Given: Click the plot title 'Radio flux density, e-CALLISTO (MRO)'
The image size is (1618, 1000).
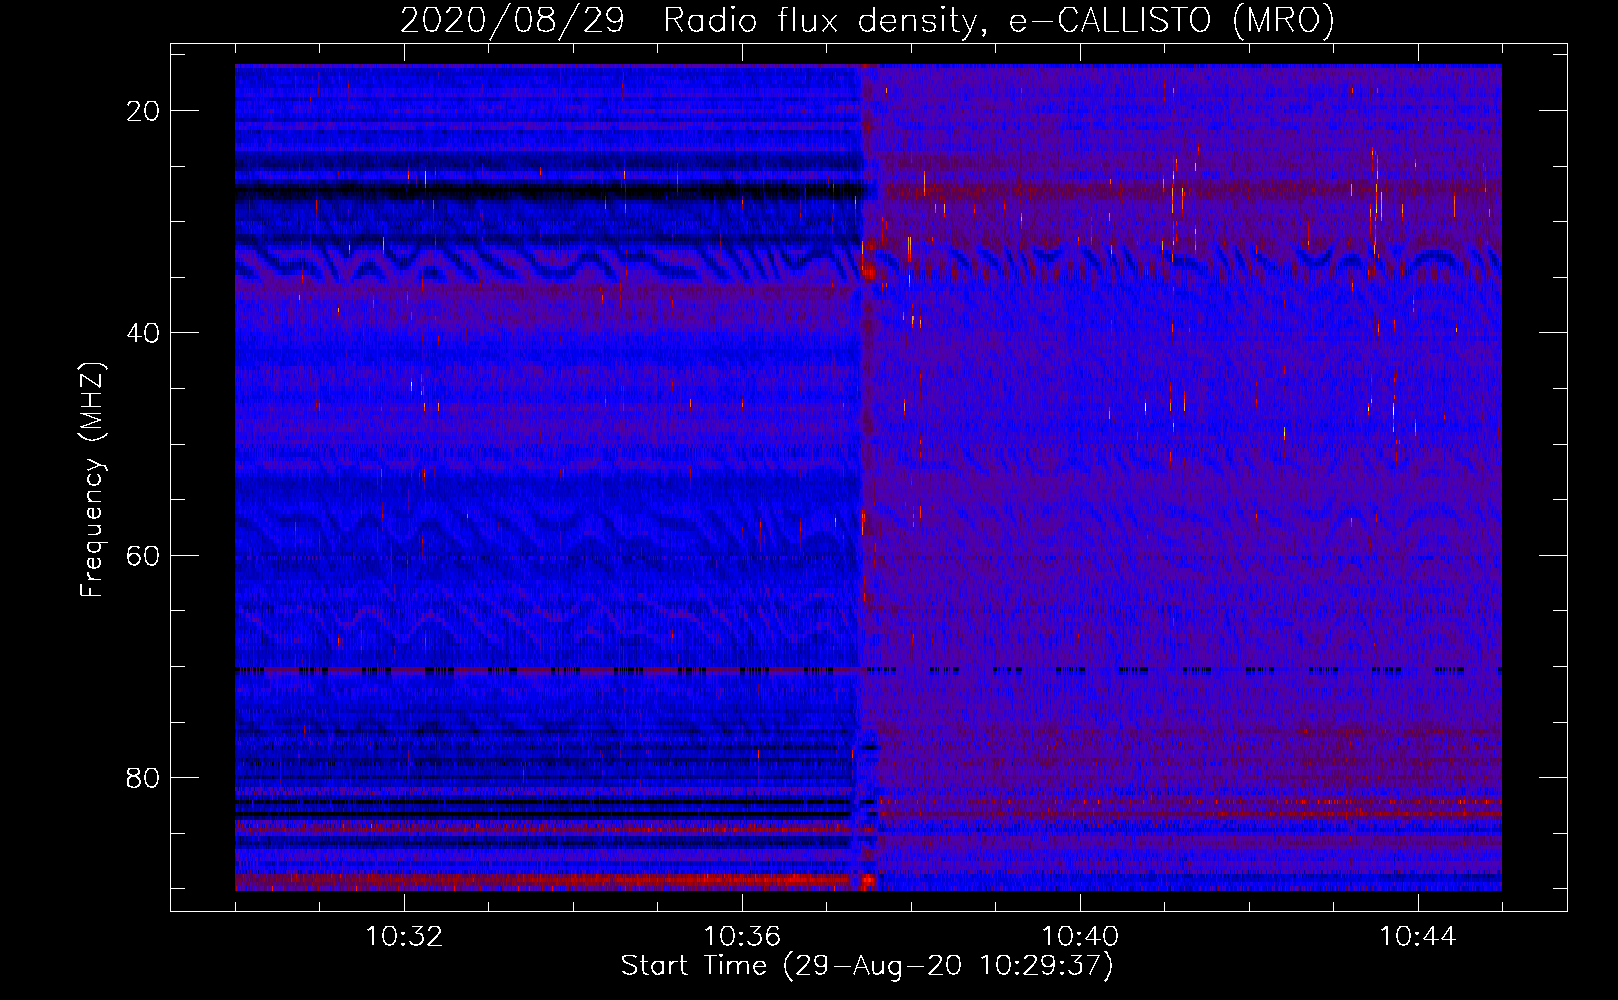Looking at the screenshot, I should (x=999, y=20).
